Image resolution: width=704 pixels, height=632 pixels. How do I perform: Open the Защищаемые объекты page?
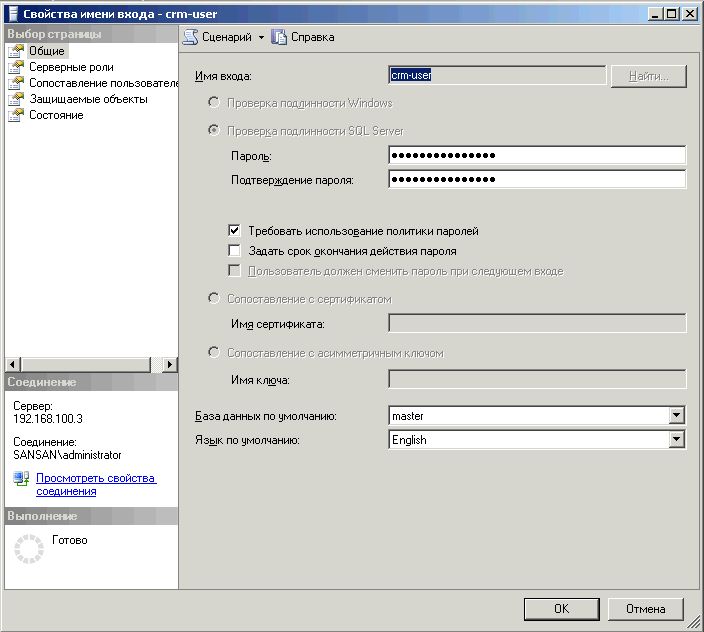pyautogui.click(x=88, y=99)
